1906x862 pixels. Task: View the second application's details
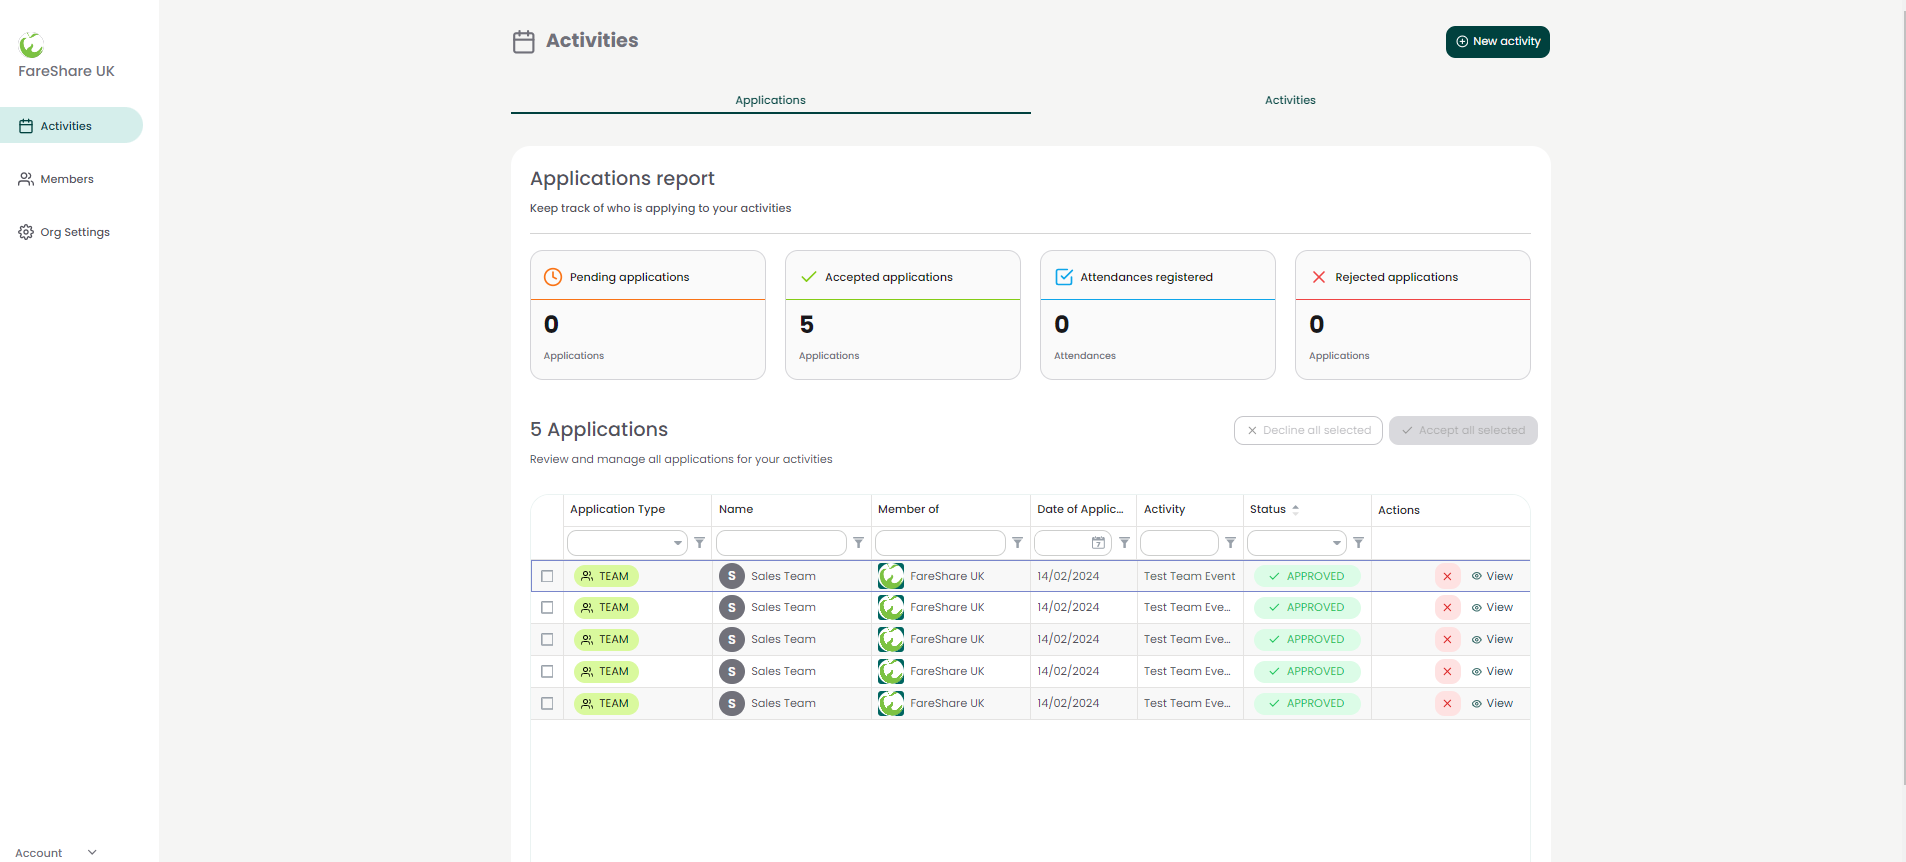click(x=1492, y=608)
